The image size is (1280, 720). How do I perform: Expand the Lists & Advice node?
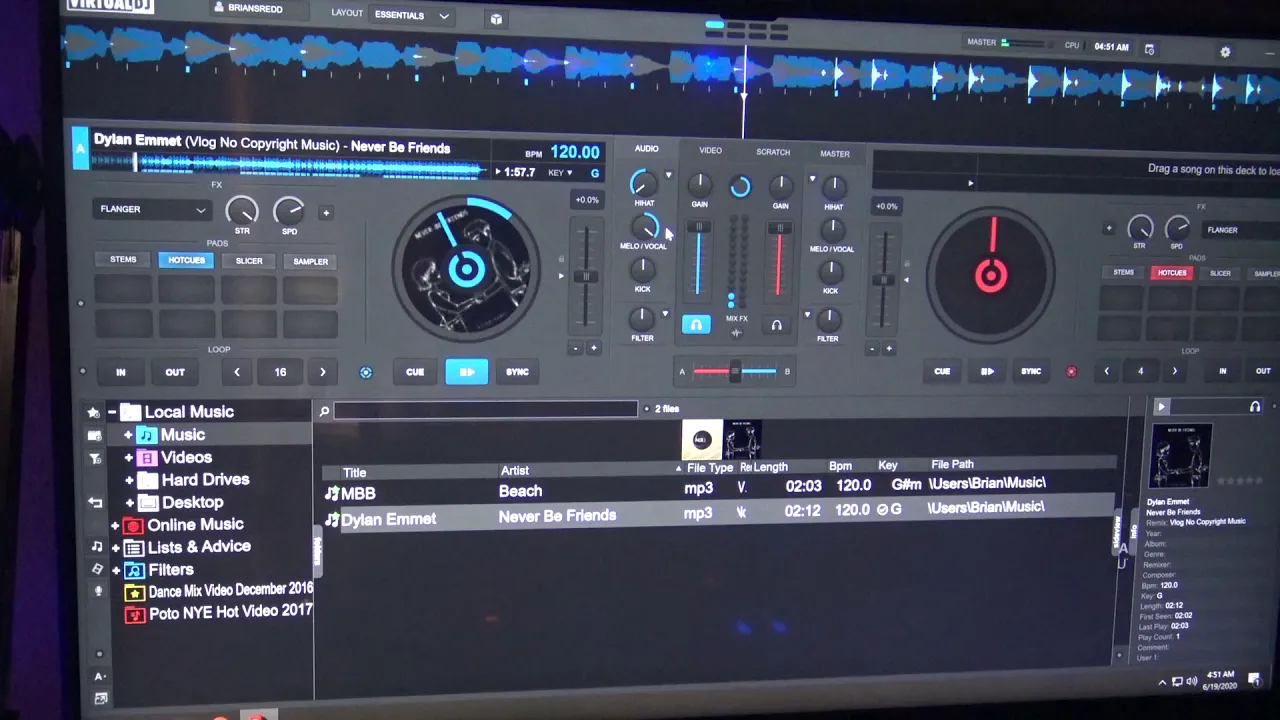tap(116, 548)
